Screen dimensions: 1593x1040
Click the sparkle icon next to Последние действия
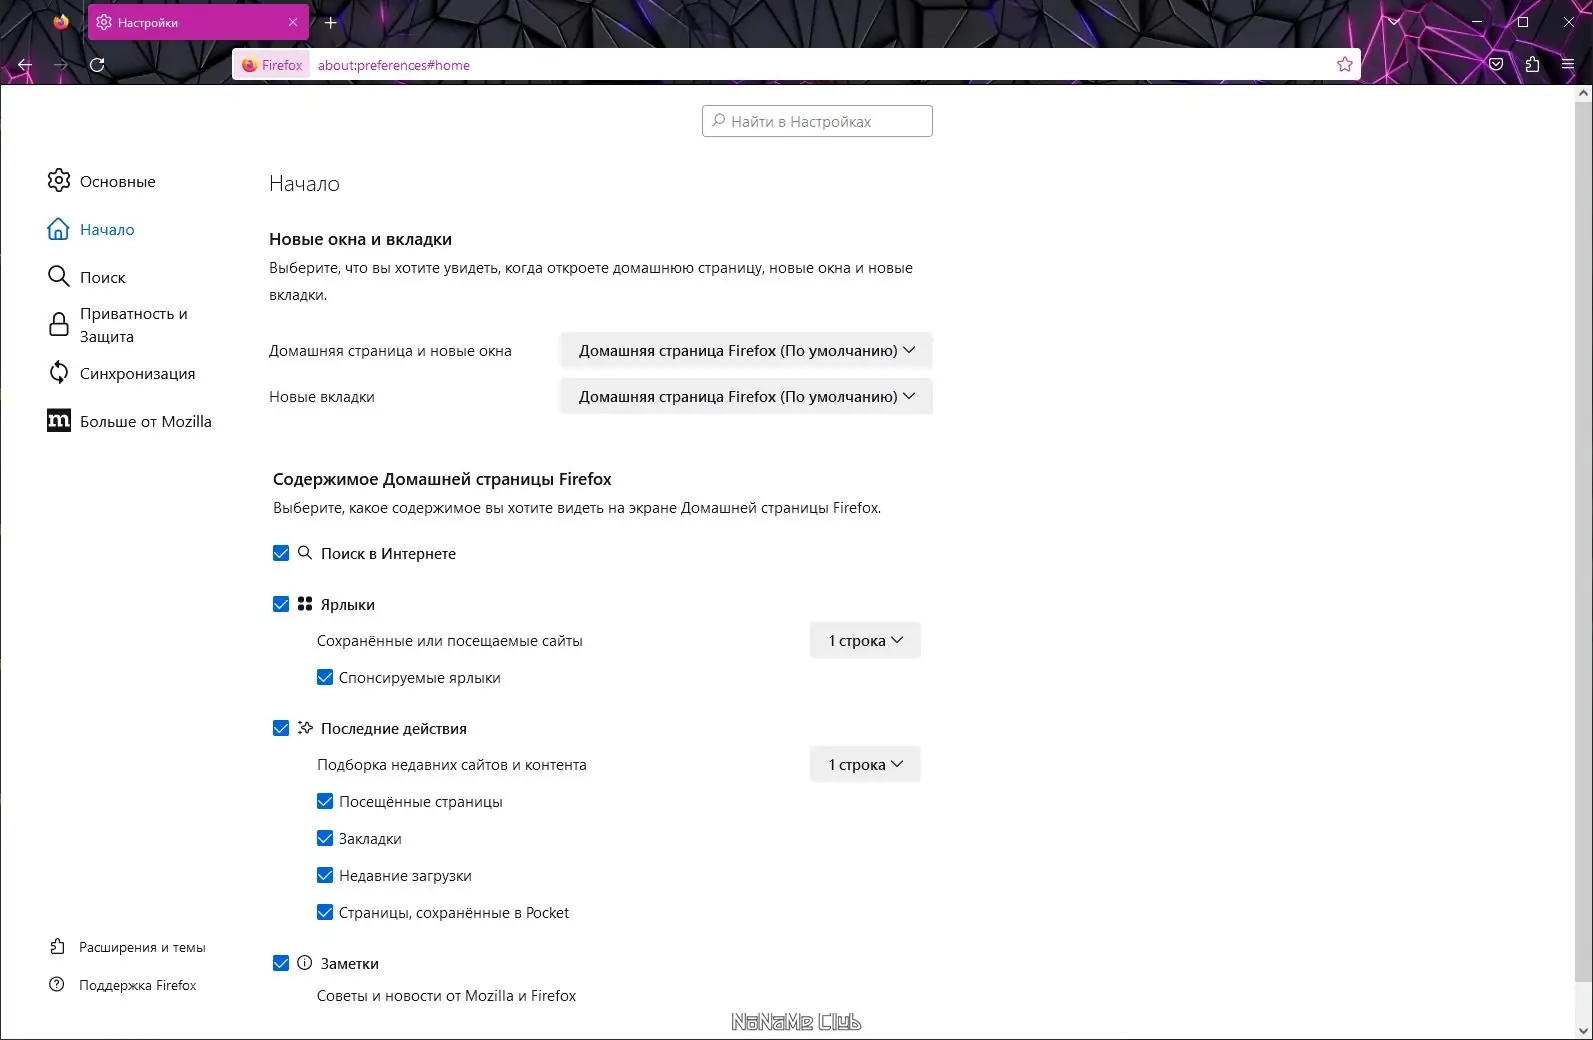pyautogui.click(x=305, y=728)
